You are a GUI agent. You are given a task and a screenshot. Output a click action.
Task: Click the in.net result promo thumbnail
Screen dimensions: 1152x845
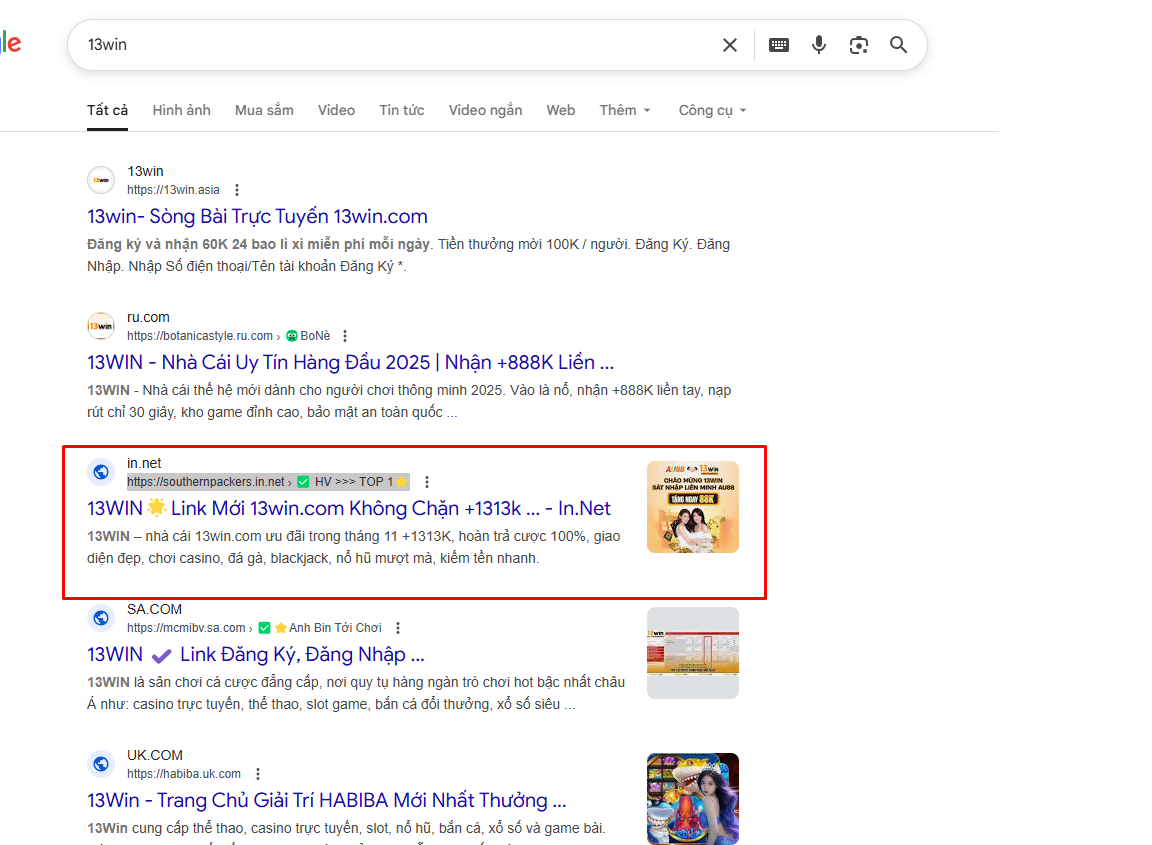692,507
